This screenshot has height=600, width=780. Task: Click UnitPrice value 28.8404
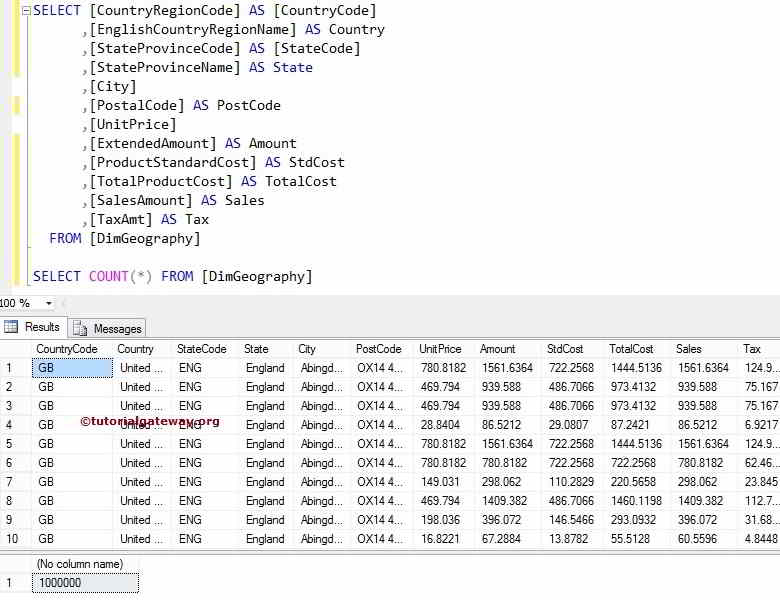pyautogui.click(x=440, y=425)
